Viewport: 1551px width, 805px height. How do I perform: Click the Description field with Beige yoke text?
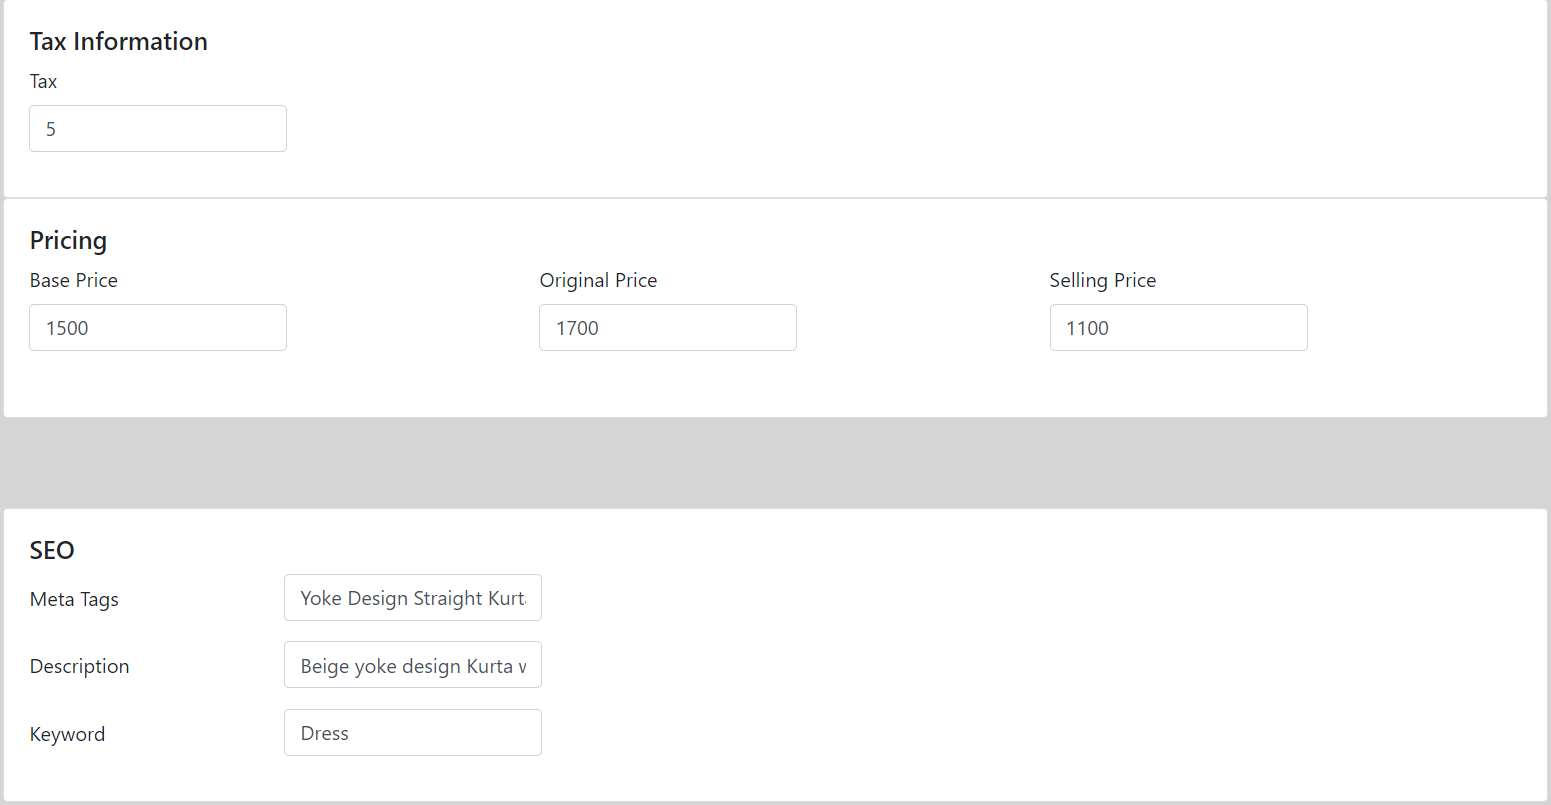[x=413, y=665]
